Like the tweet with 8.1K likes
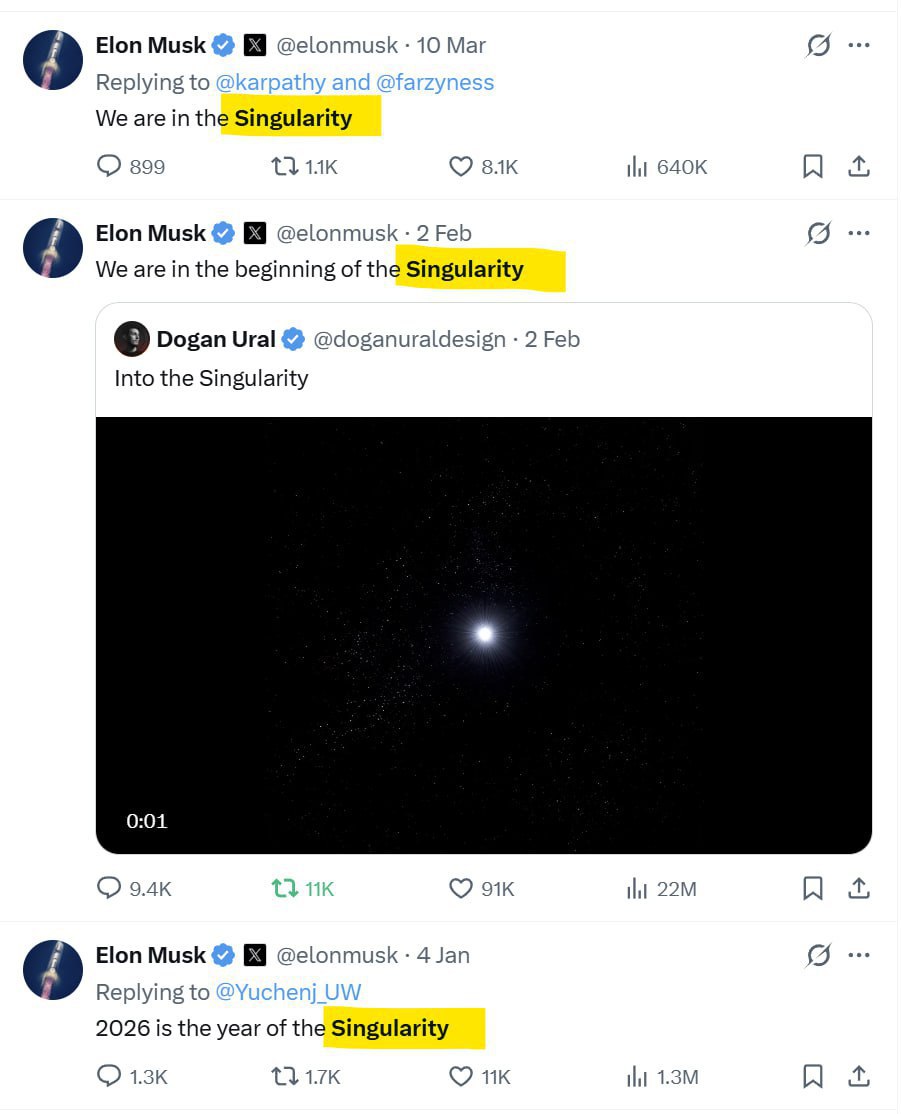Image resolution: width=901 pixels, height=1114 pixels. coord(460,167)
